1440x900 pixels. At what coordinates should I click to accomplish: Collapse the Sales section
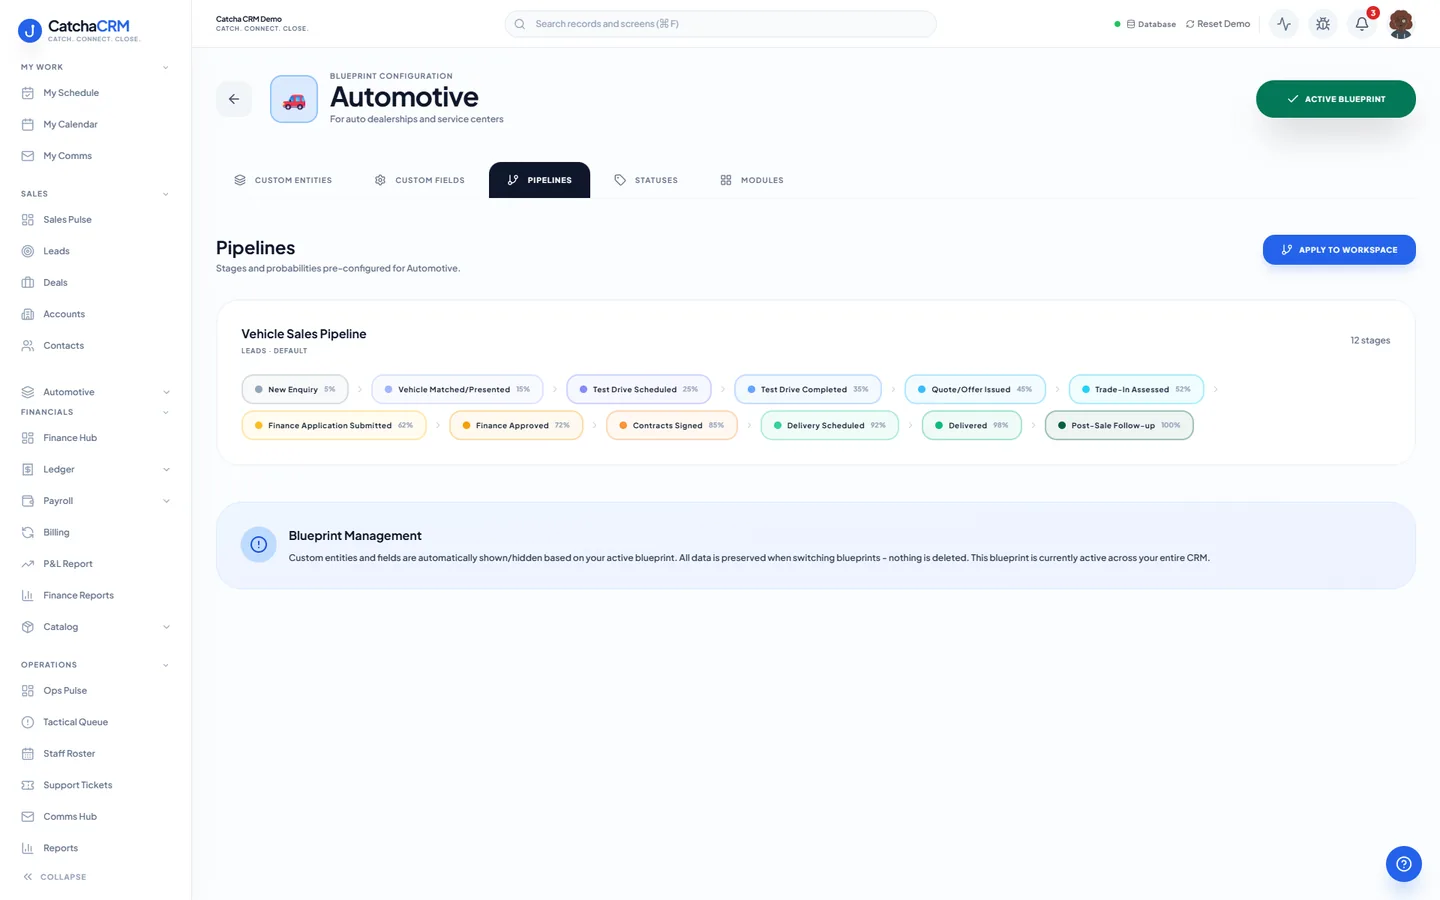[166, 194]
